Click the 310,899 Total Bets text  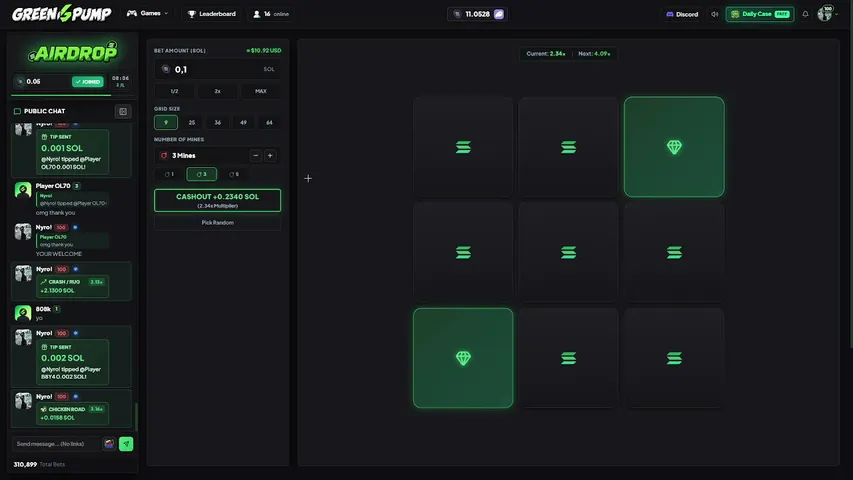click(x=39, y=464)
